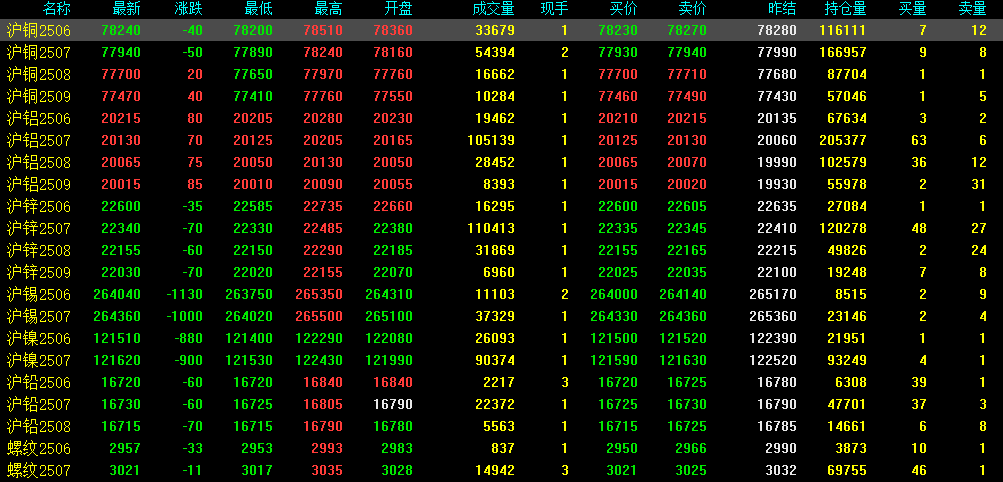Select the 沪铜2509 contract name
This screenshot has width=1003, height=482.
tap(38, 97)
